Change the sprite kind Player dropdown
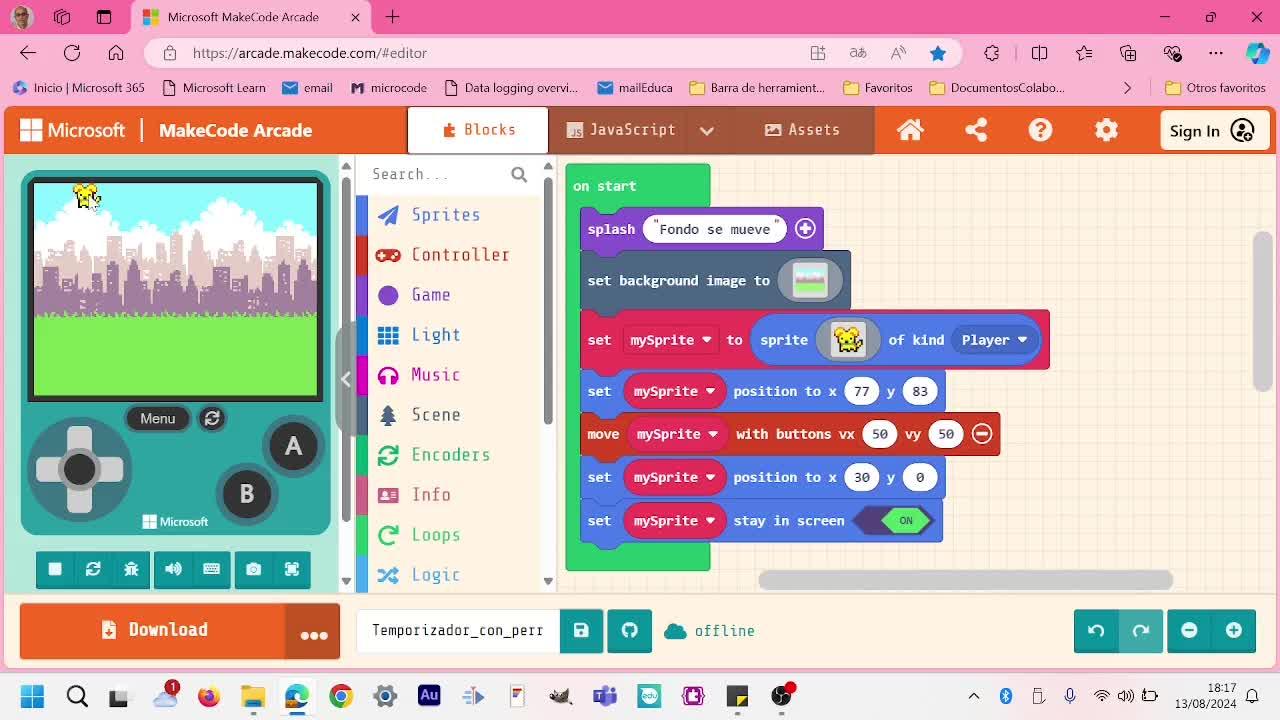 tap(994, 340)
